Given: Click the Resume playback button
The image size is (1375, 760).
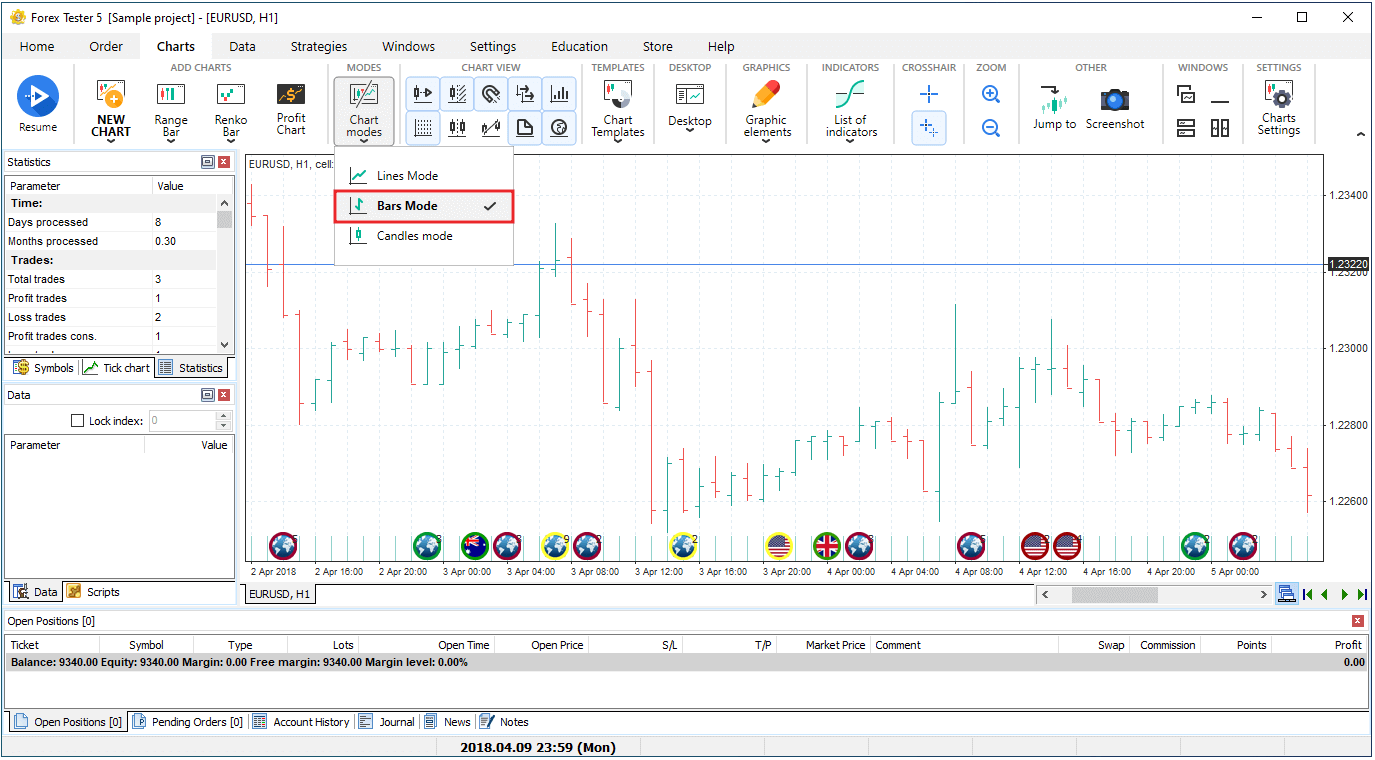Looking at the screenshot, I should 38,104.
